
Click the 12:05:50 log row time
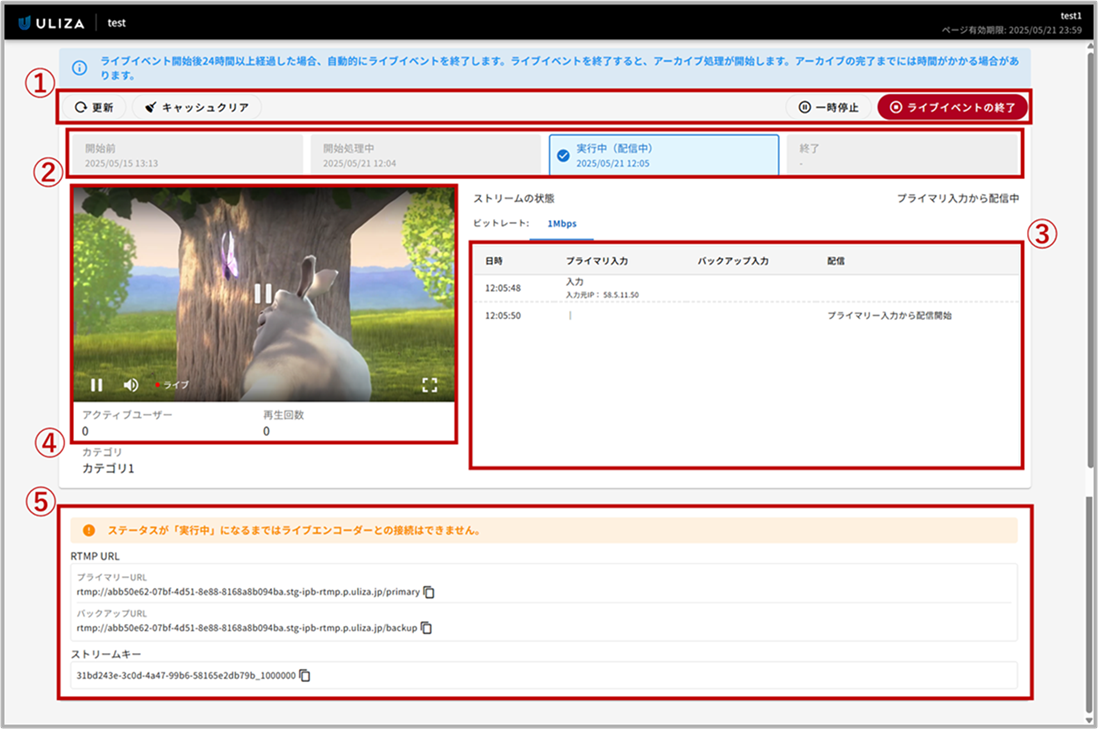coord(503,316)
